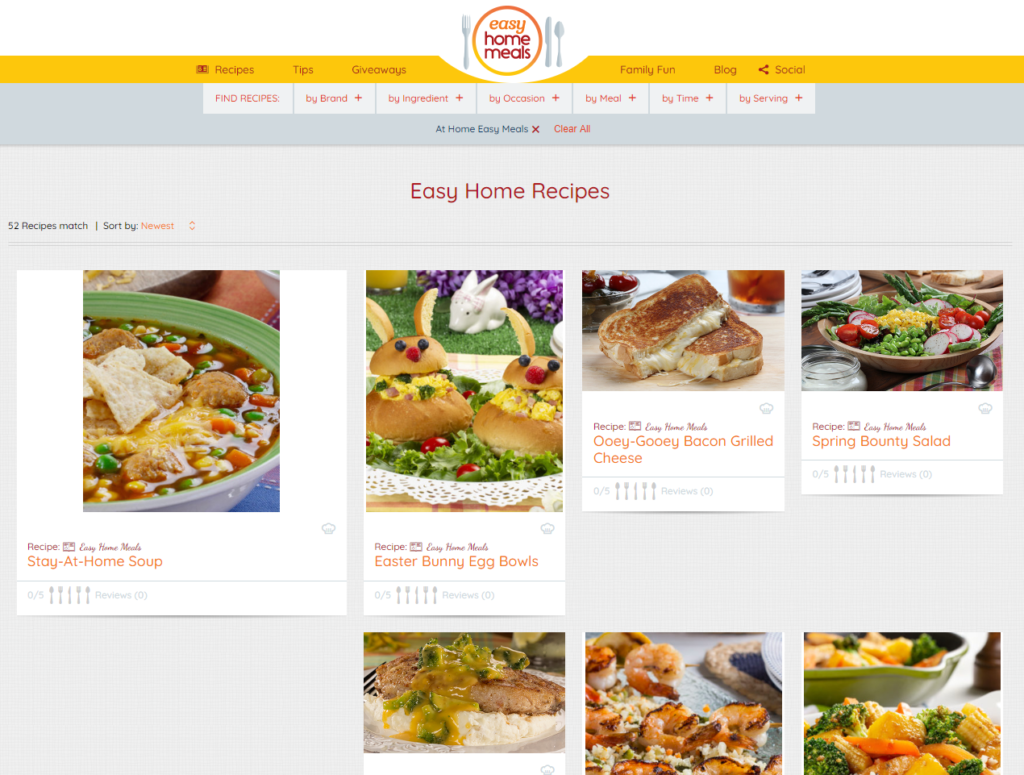This screenshot has width=1024, height=775.
Task: Click the Recipes book icon in navigation
Action: point(202,69)
